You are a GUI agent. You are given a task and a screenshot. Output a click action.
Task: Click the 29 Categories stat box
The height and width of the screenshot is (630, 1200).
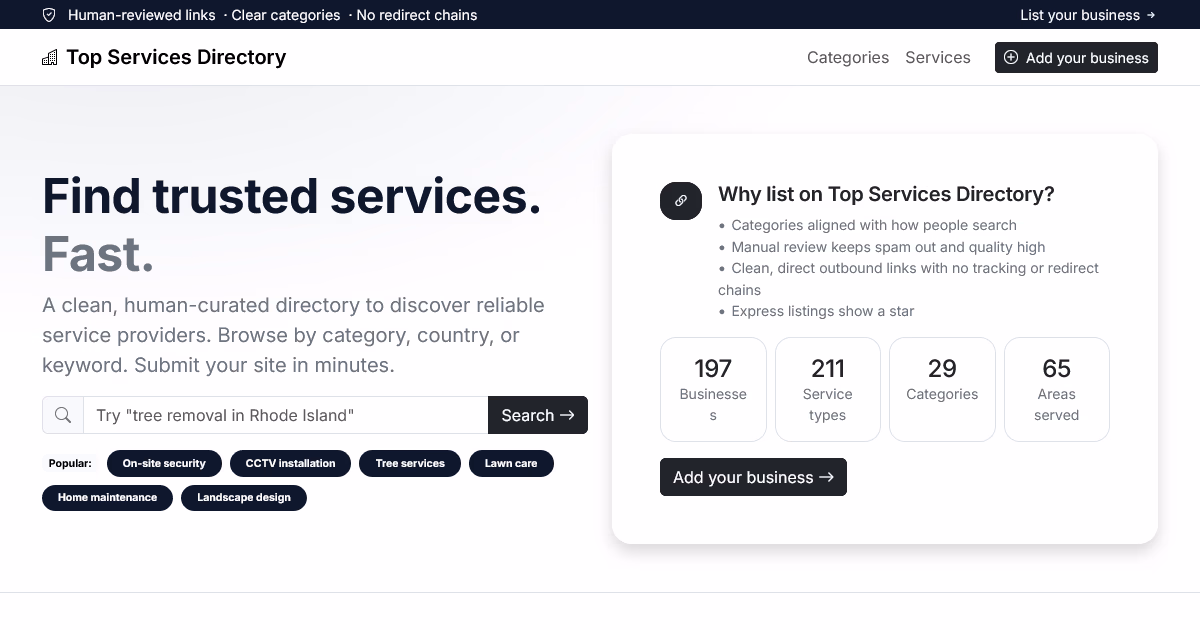click(x=942, y=389)
